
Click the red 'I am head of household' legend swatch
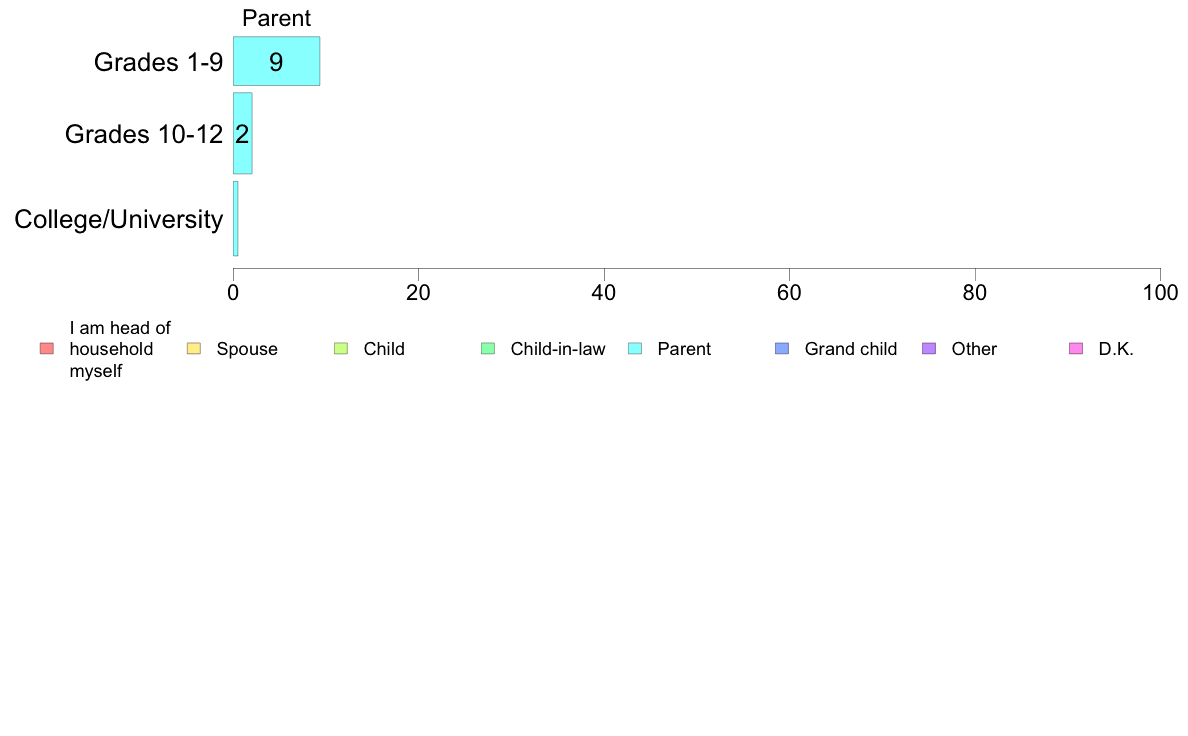(46, 348)
